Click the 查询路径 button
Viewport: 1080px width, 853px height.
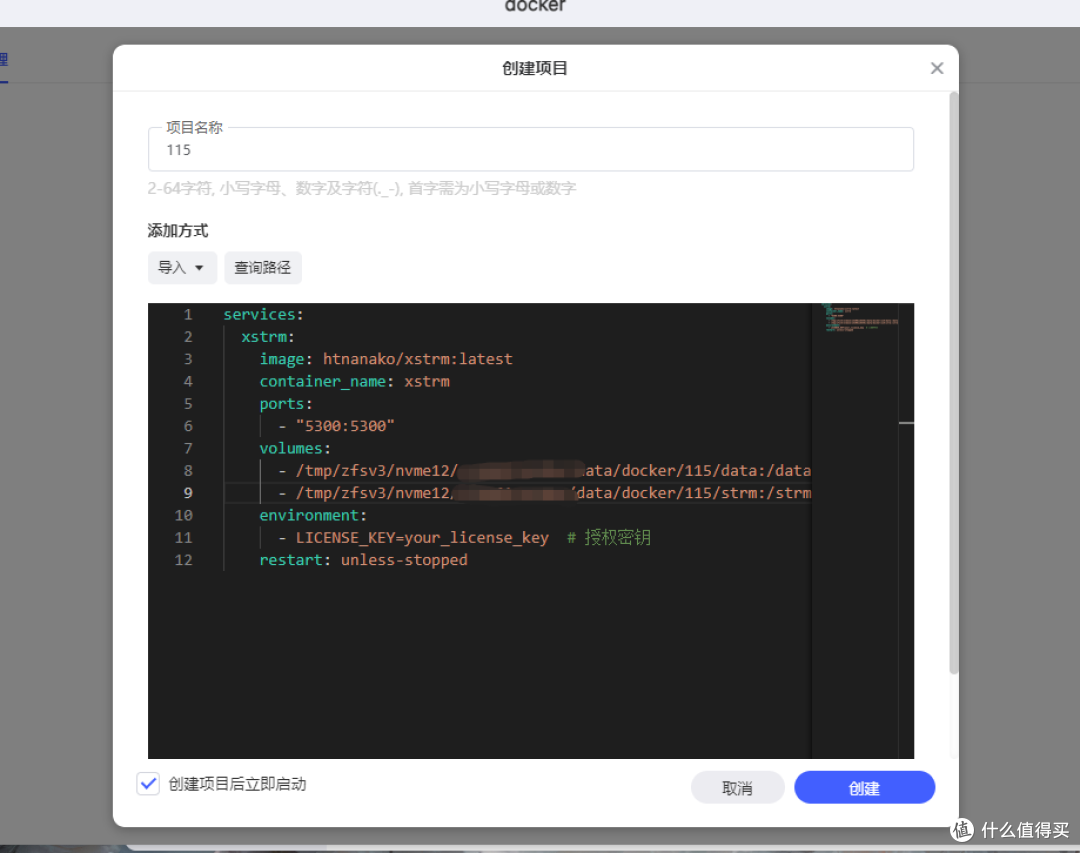tap(262, 267)
